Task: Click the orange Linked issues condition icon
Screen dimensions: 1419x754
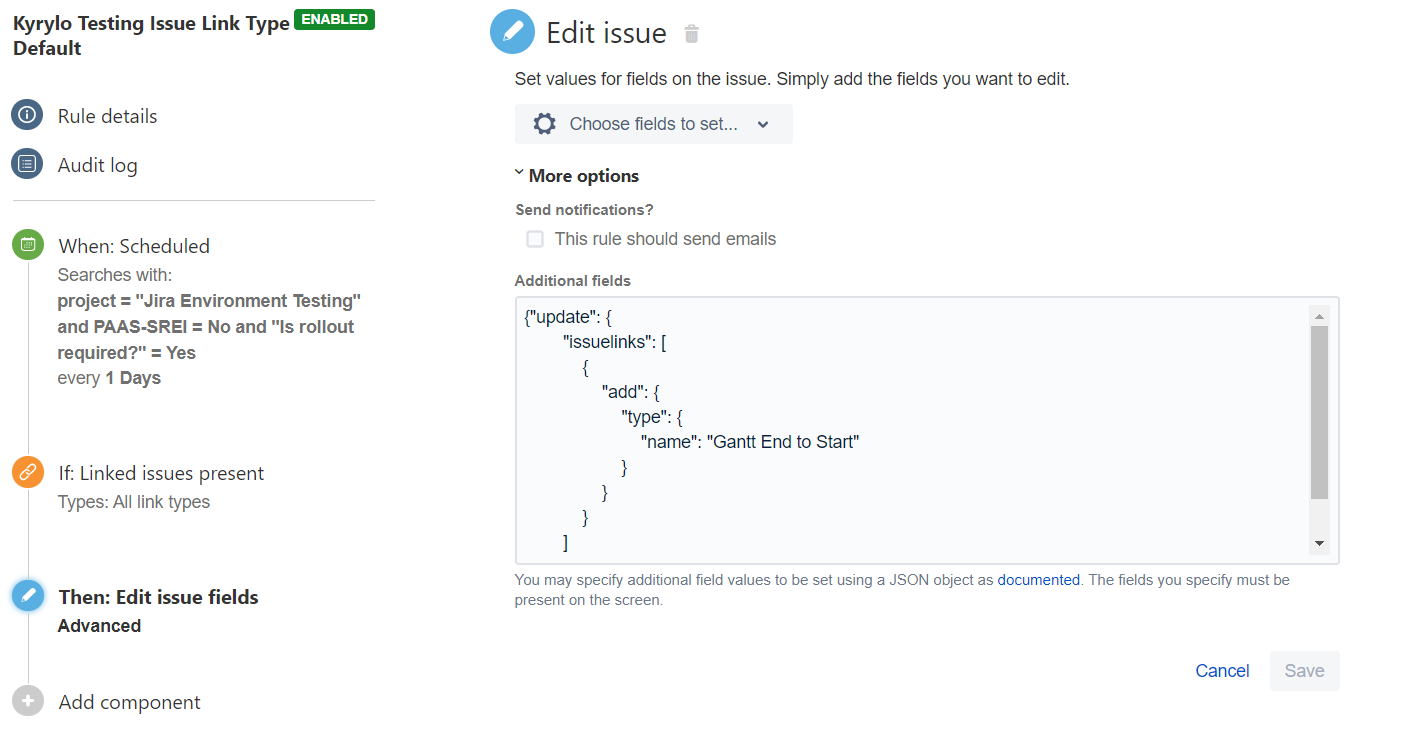Action: (28, 472)
